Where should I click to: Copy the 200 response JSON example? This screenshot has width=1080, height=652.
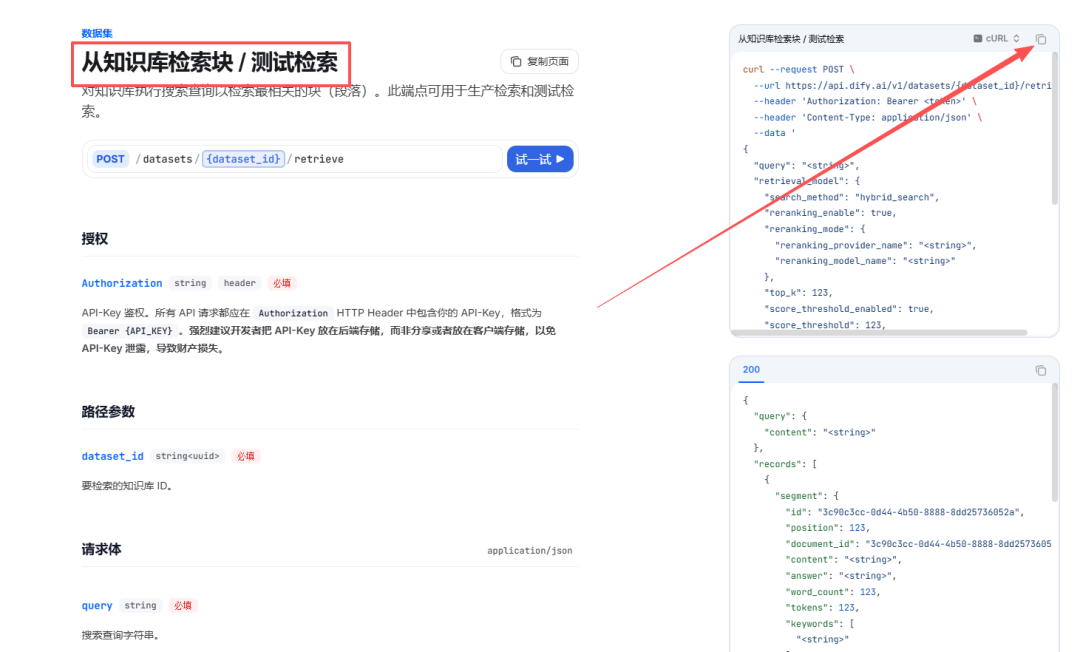1040,370
